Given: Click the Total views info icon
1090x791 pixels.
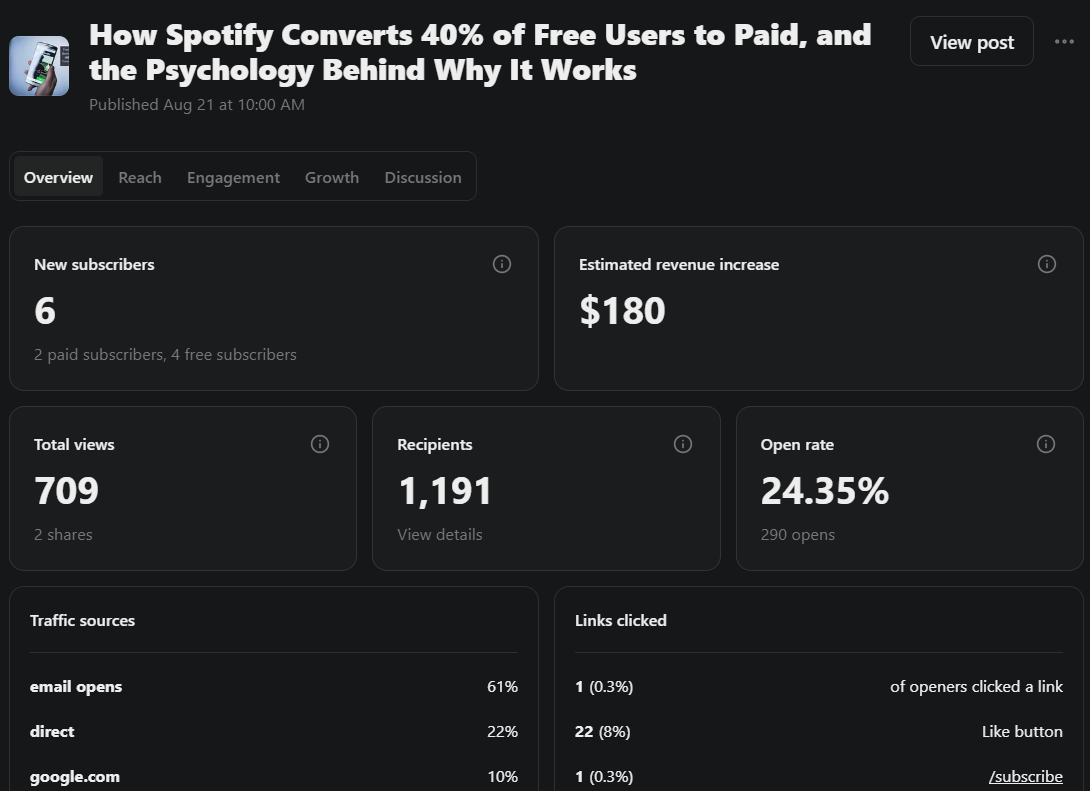Looking at the screenshot, I should click(320, 444).
